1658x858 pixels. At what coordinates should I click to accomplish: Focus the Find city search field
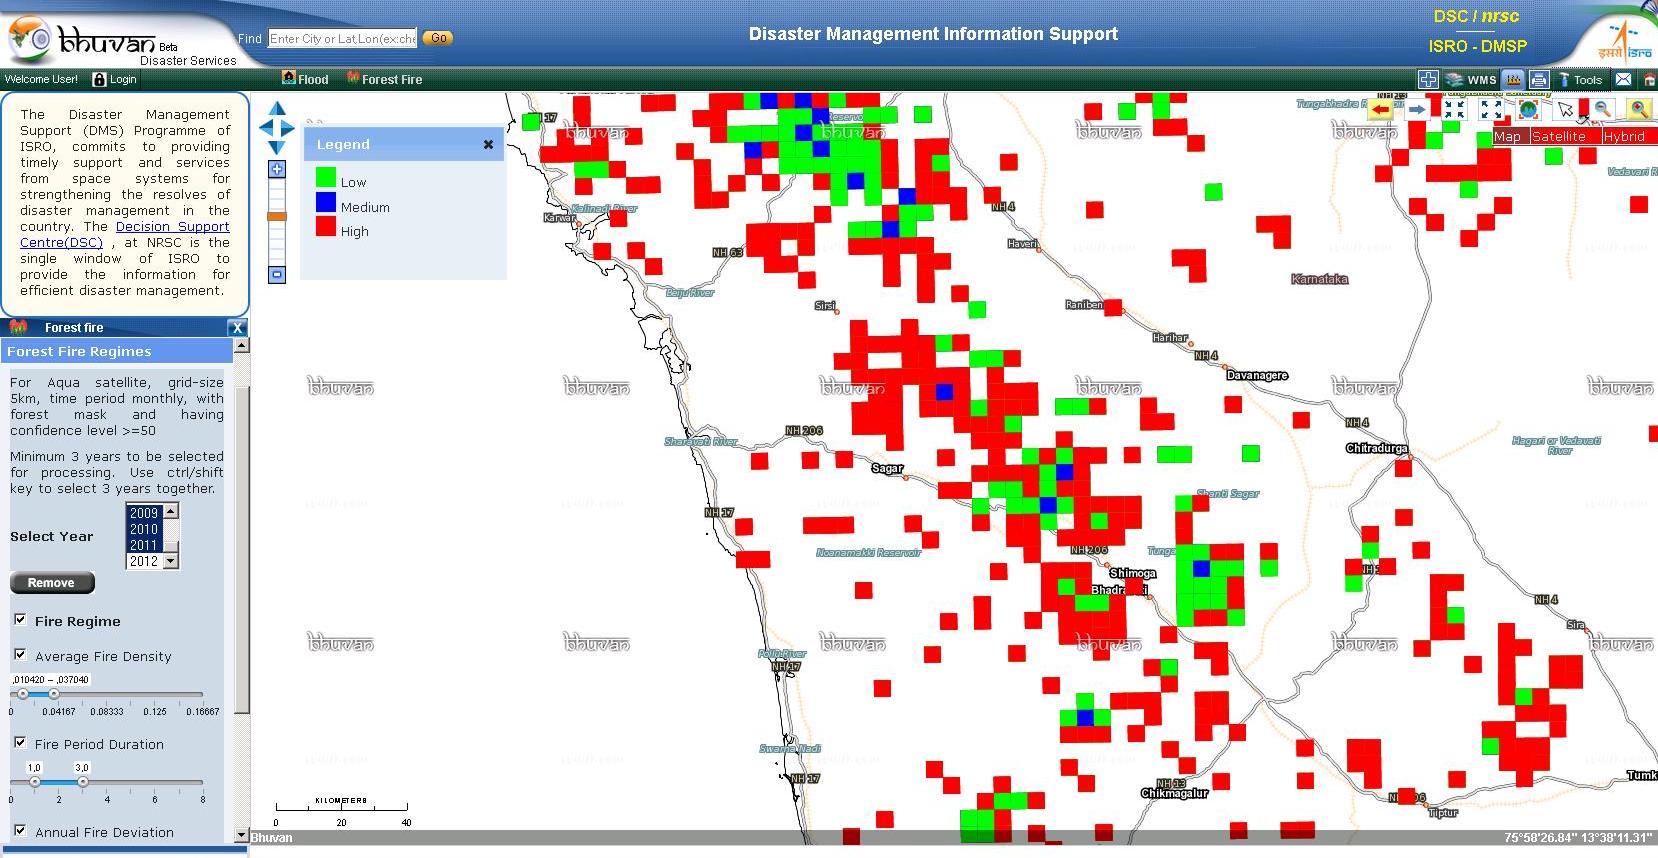point(342,38)
